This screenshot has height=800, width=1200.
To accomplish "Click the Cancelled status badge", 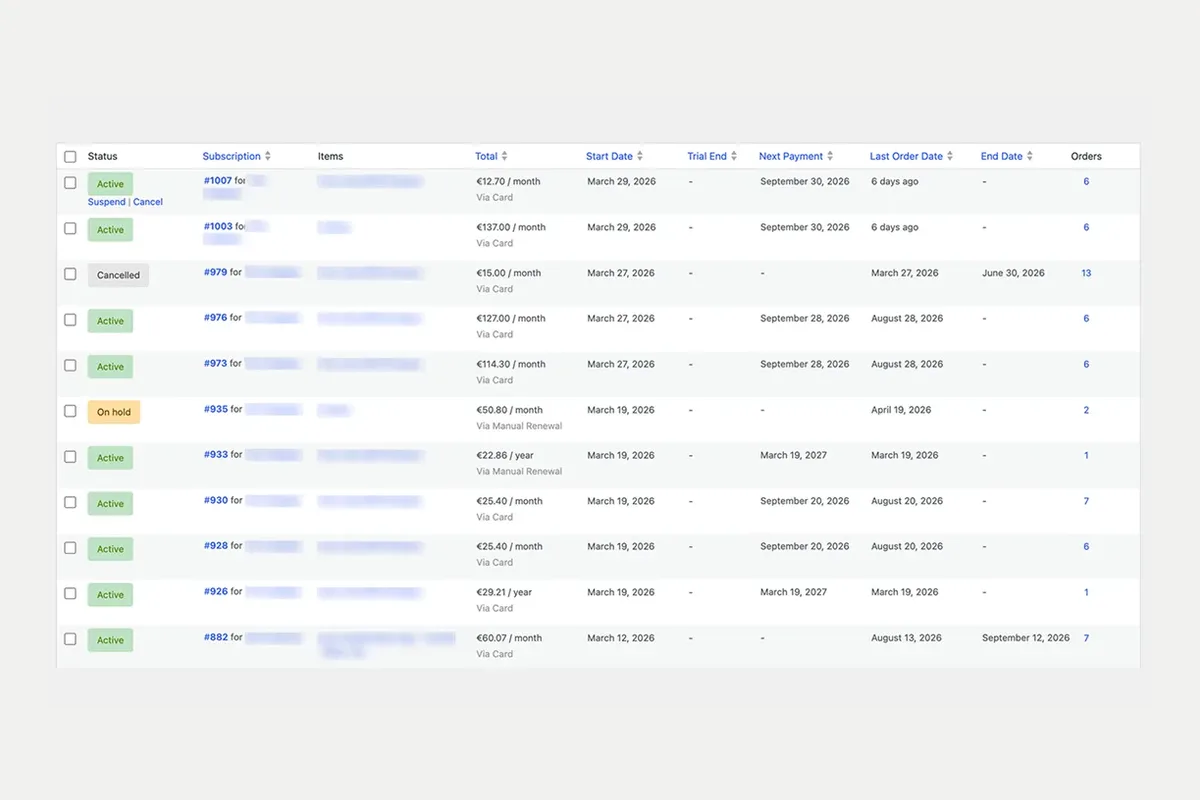I will (x=118, y=275).
